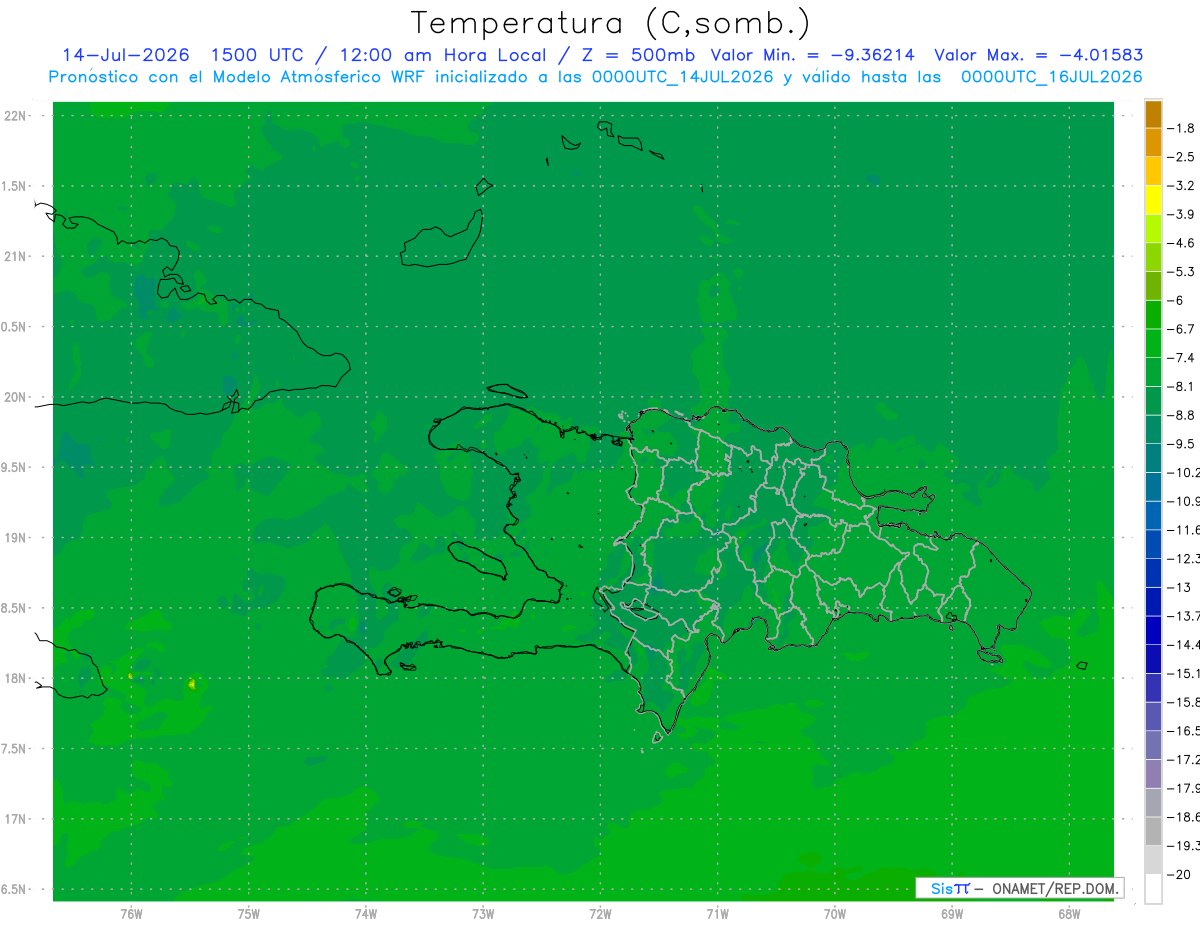Pick the topmost dark orange colorbar swatch
This screenshot has width=1200, height=927.
click(1153, 114)
